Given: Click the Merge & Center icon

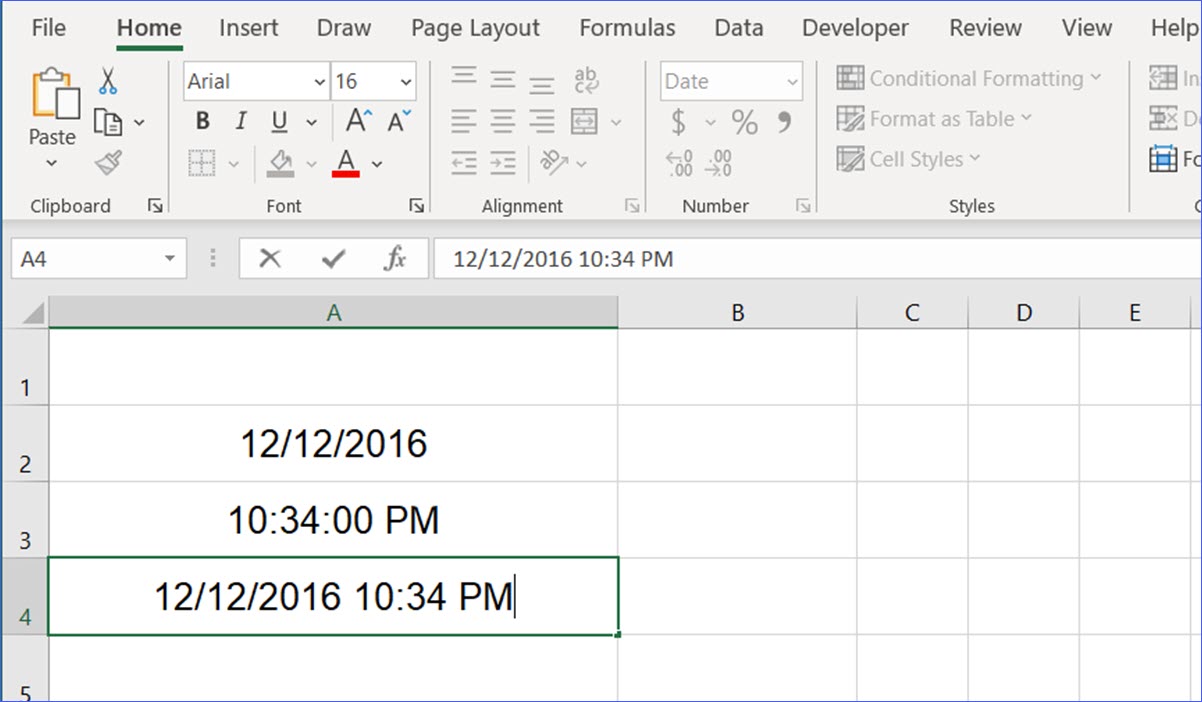Looking at the screenshot, I should coord(584,122).
